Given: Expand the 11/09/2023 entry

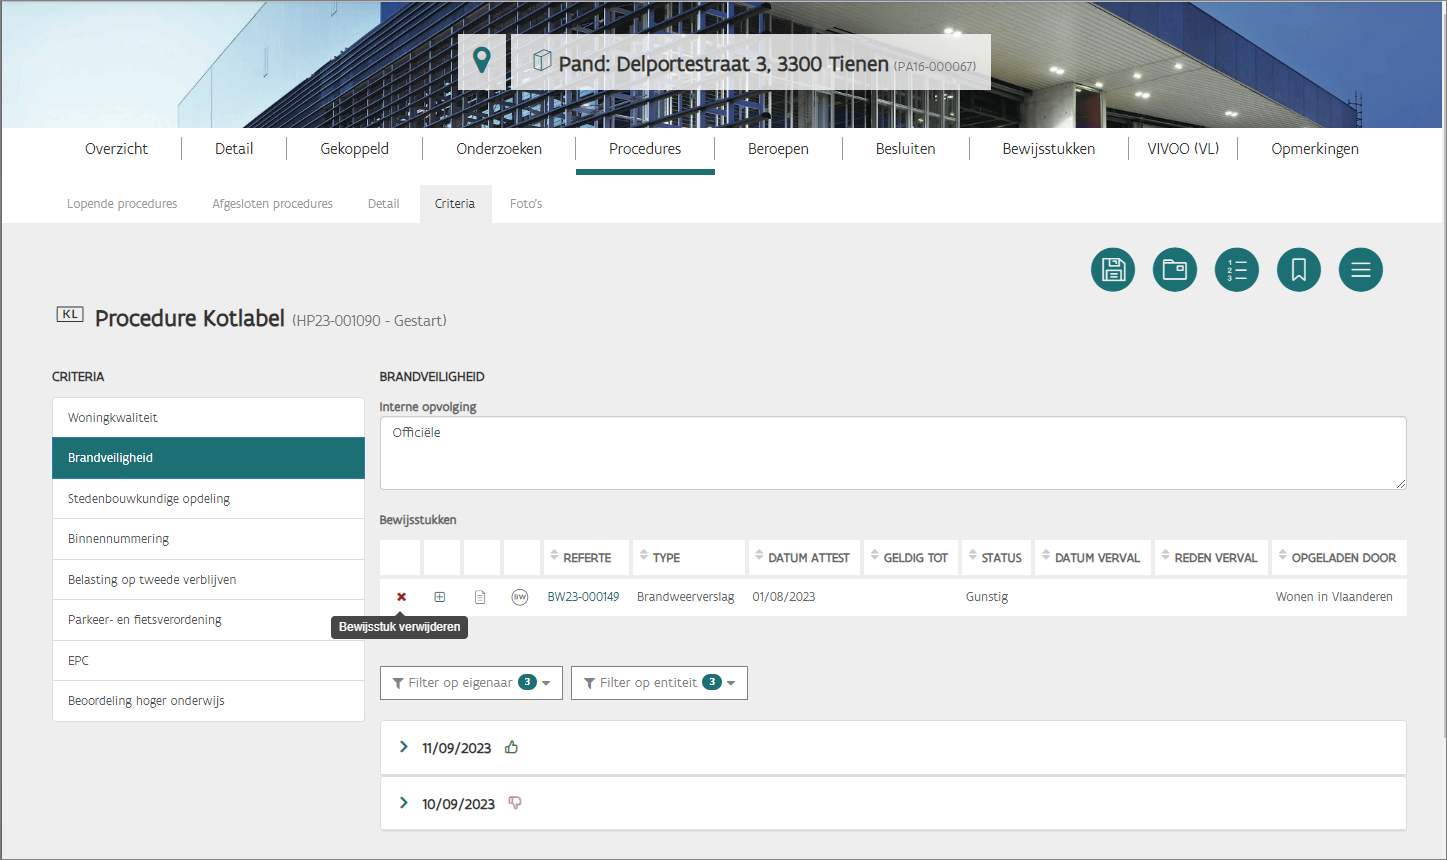Looking at the screenshot, I should pyautogui.click(x=404, y=747).
